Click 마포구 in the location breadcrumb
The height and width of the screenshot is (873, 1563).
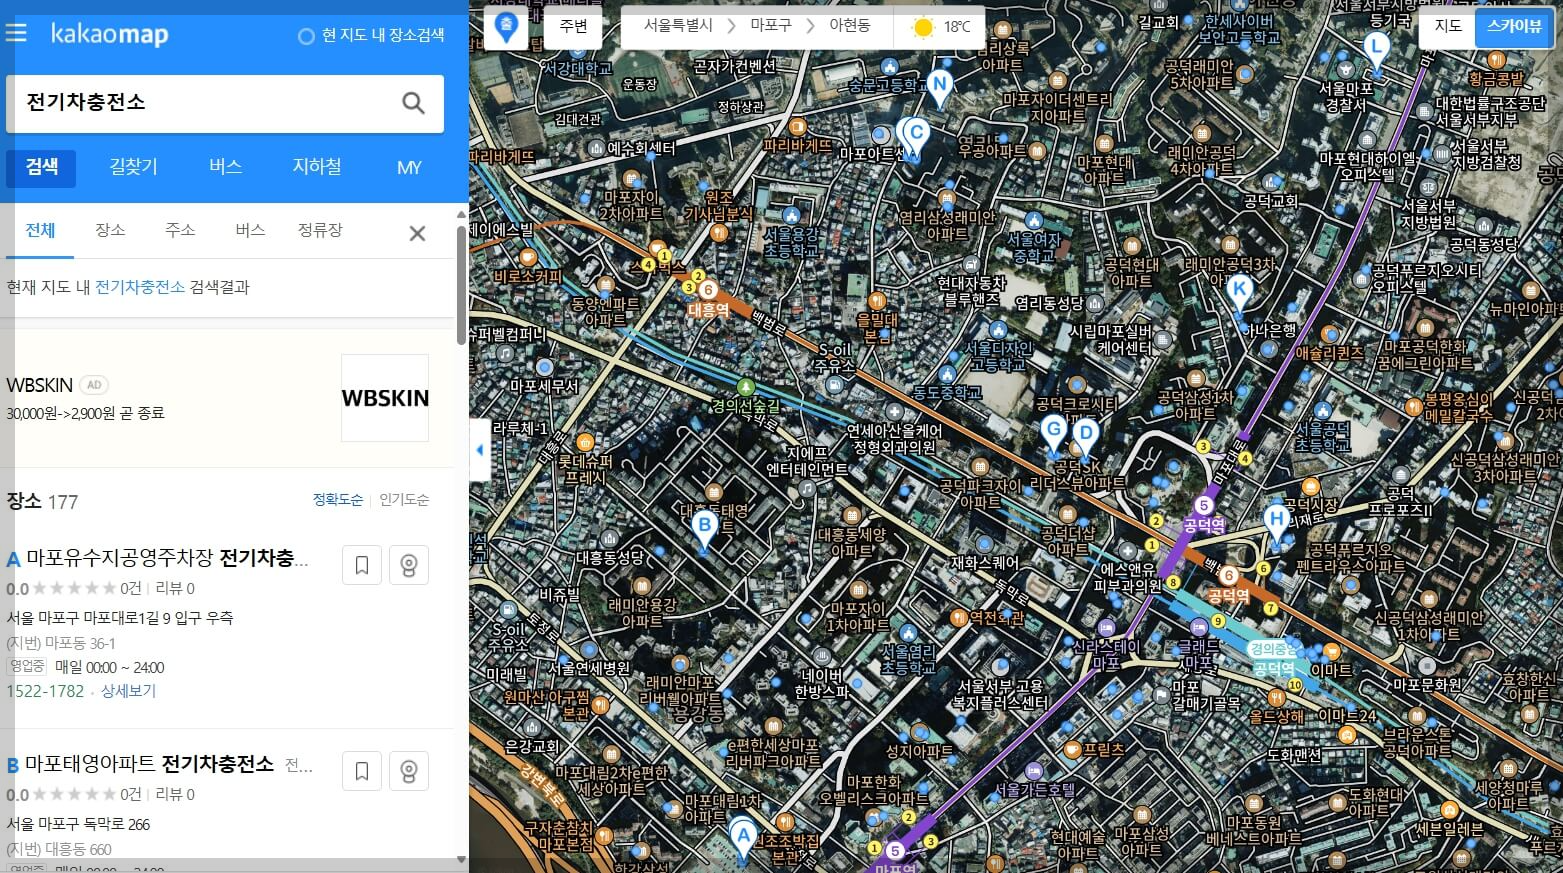tap(770, 26)
